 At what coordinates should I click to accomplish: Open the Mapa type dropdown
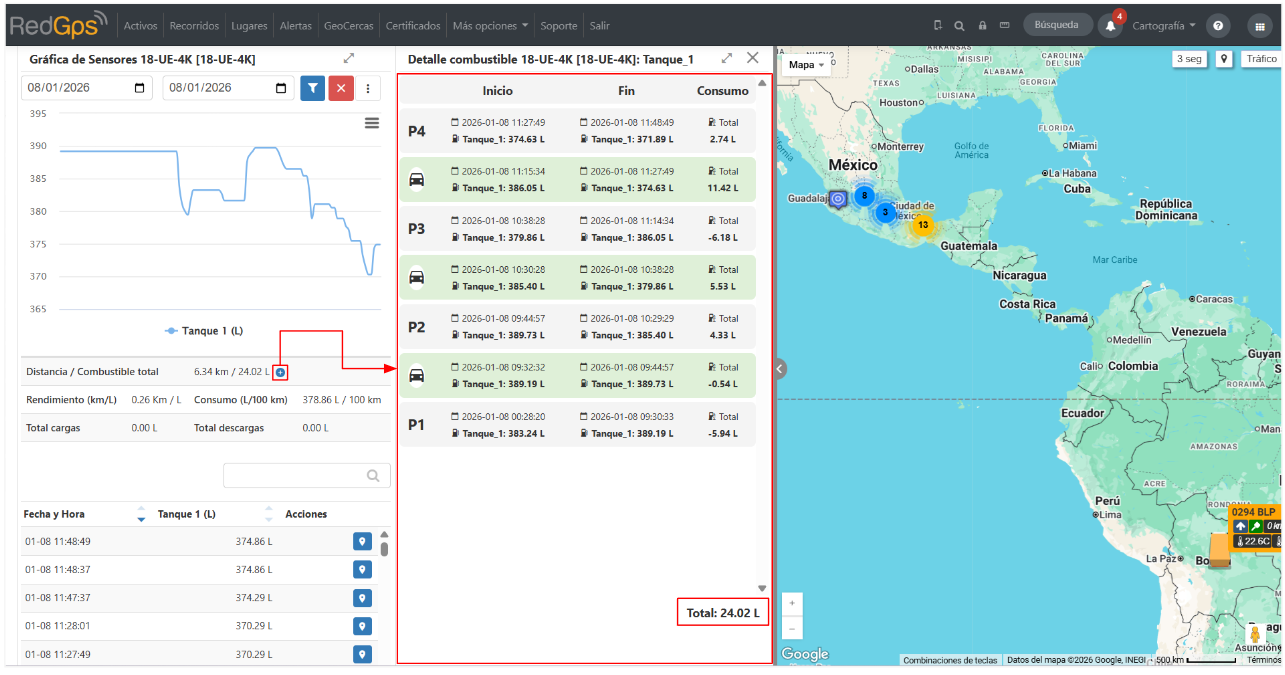(806, 65)
